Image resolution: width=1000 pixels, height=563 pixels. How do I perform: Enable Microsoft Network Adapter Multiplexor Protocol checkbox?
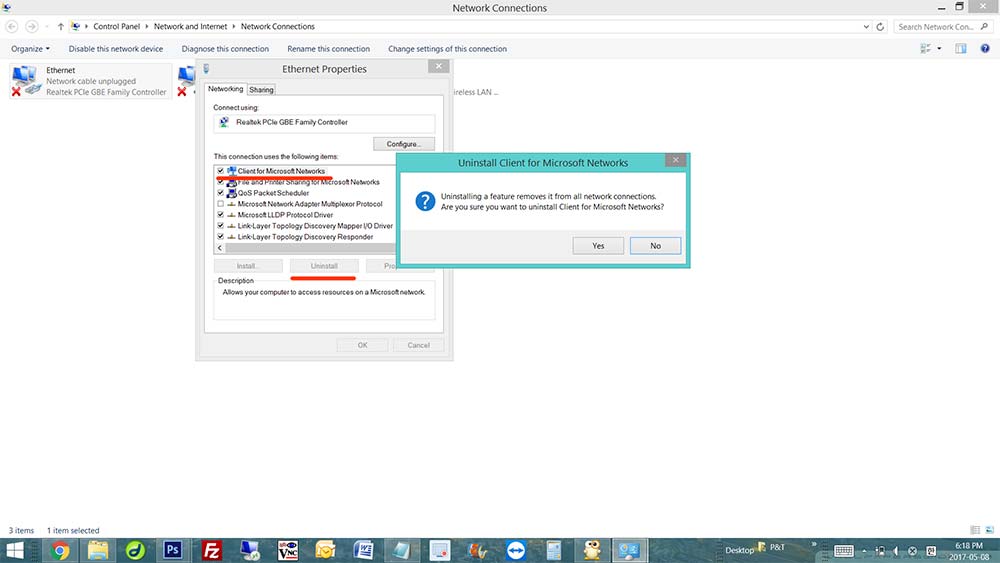[221, 204]
